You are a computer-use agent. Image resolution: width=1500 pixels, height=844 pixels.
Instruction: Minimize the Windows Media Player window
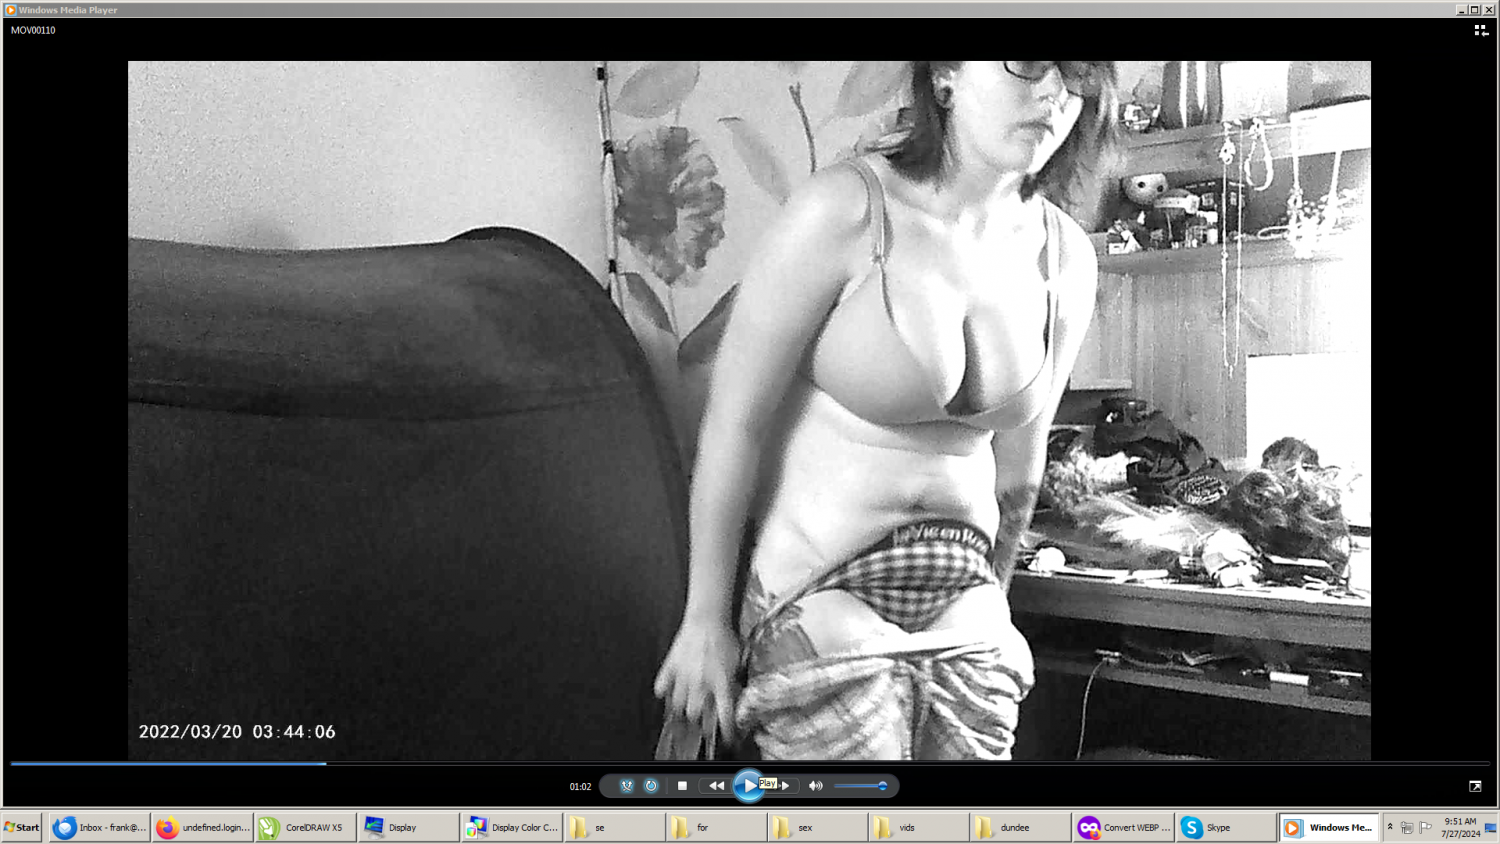(x=1461, y=10)
